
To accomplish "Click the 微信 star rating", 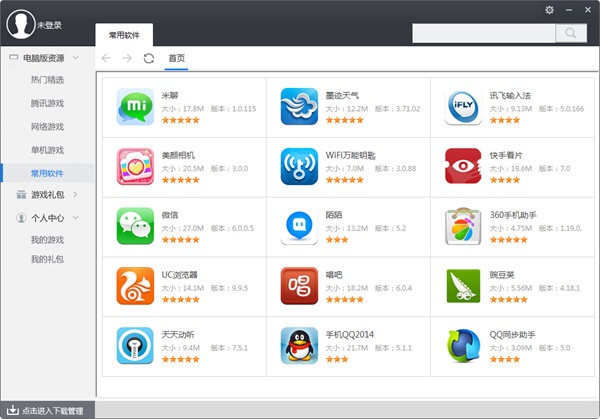I will click(181, 240).
